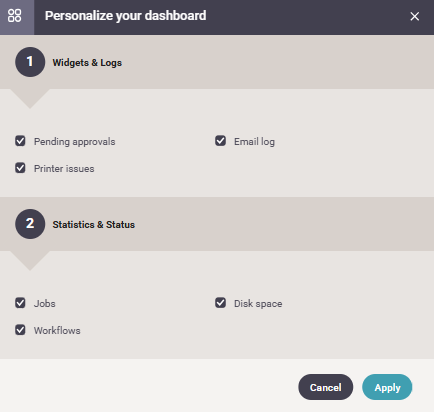Click the step 2 number circle

[30, 224]
